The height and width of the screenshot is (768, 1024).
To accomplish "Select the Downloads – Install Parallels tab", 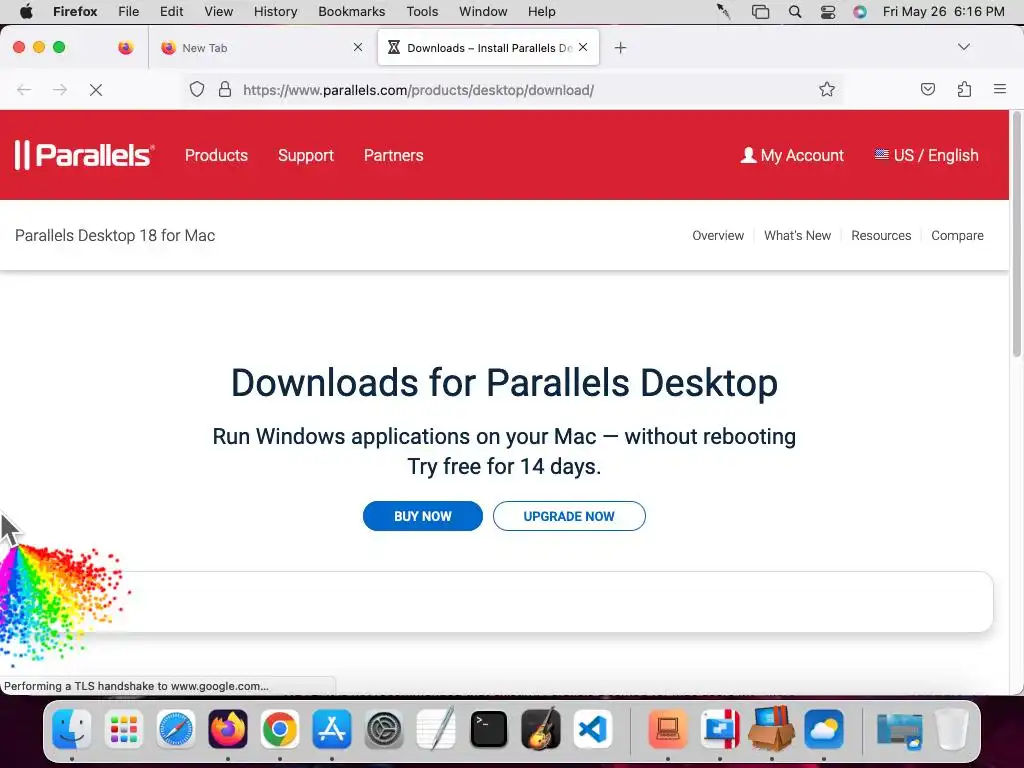I will click(x=488, y=48).
